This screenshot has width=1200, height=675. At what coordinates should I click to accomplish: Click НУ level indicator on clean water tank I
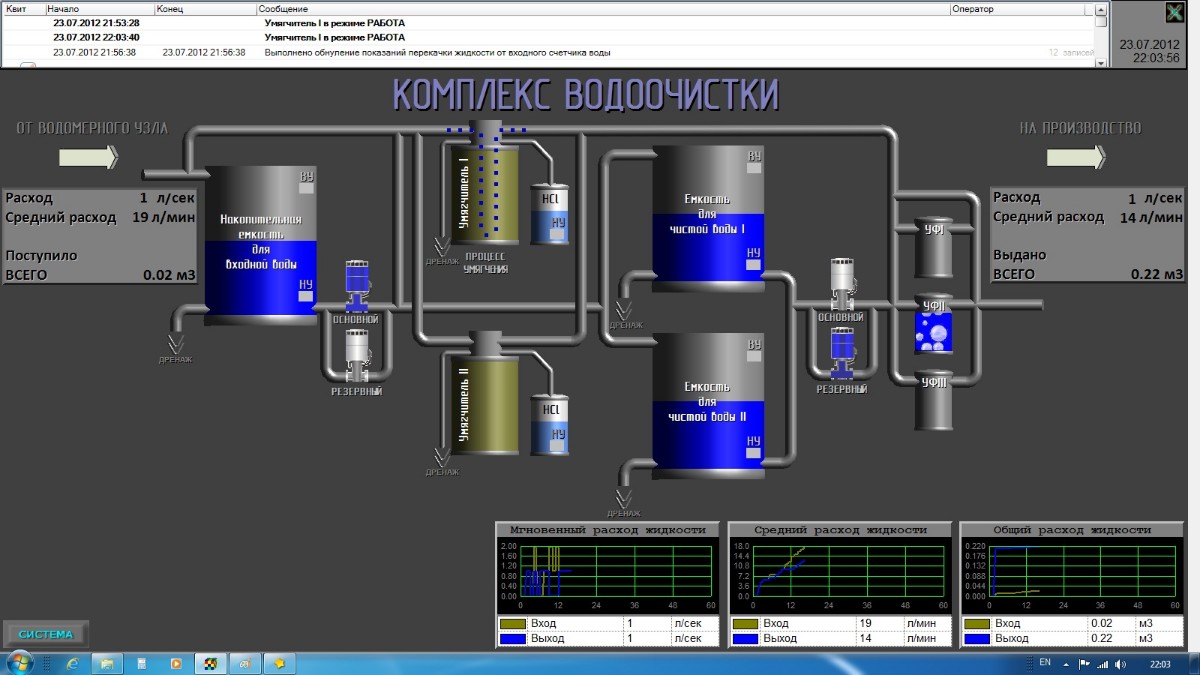pyautogui.click(x=754, y=265)
